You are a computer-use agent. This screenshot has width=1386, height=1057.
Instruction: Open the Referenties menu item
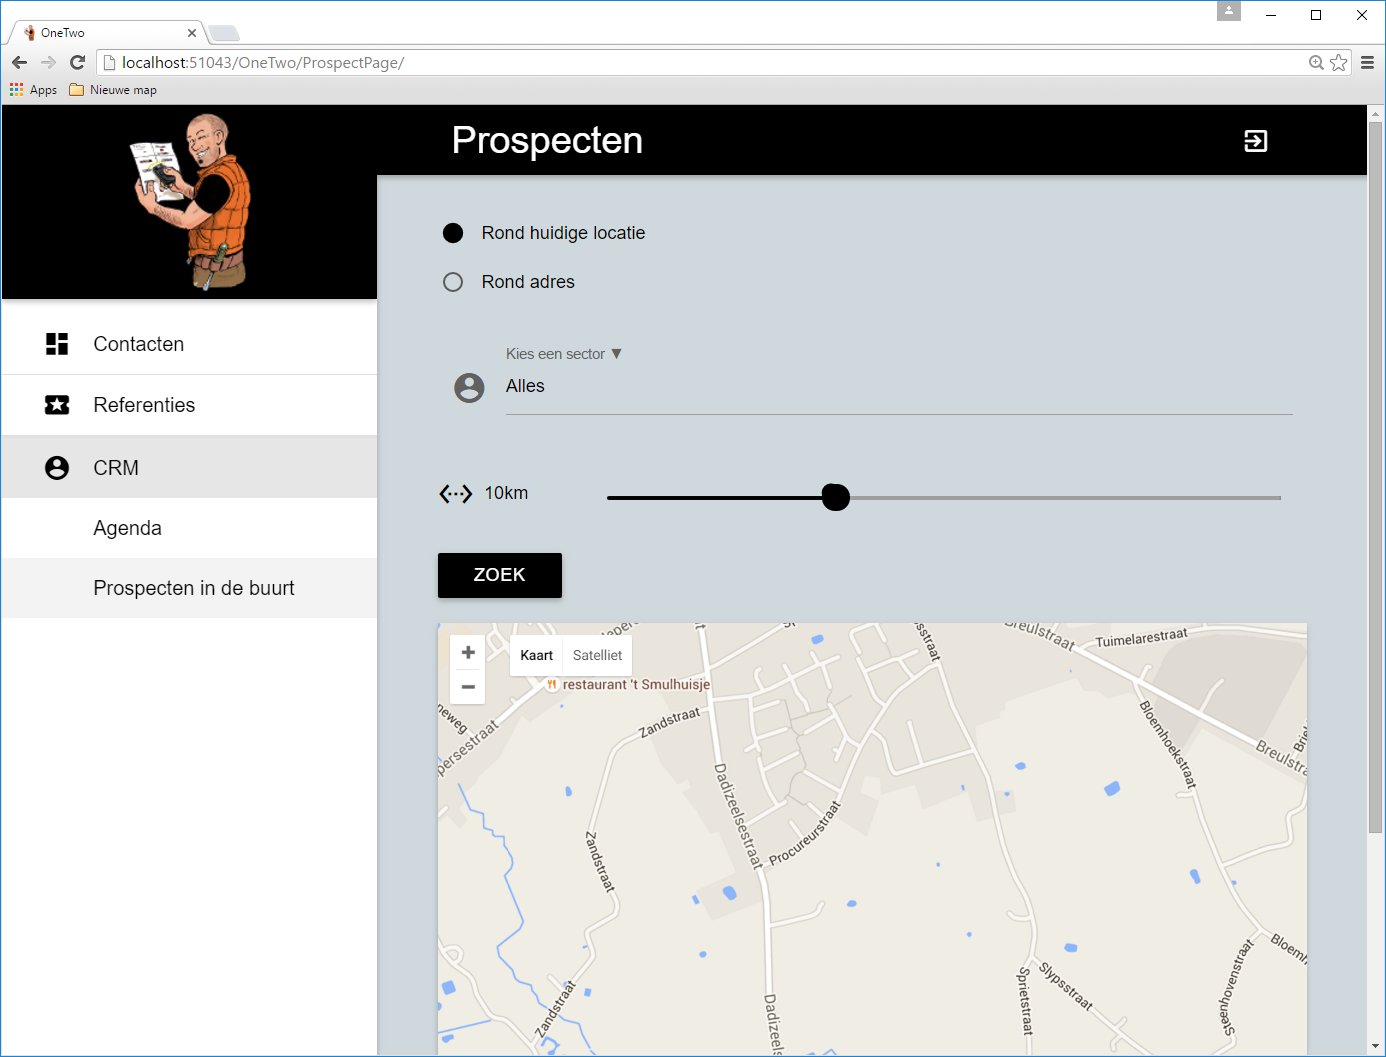point(190,405)
